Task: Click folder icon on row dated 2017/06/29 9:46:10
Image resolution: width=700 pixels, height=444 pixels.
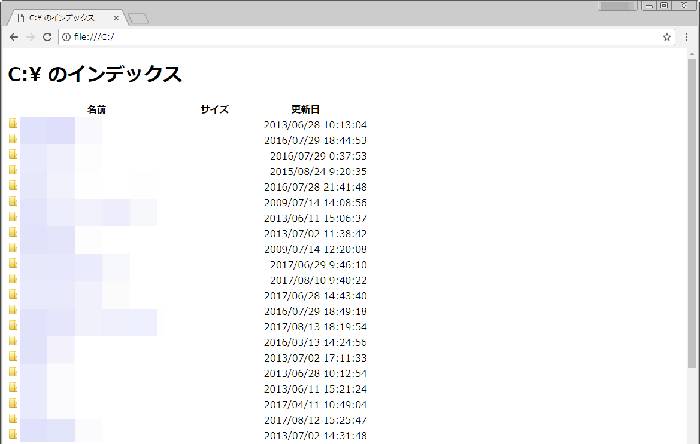Action: [13, 263]
